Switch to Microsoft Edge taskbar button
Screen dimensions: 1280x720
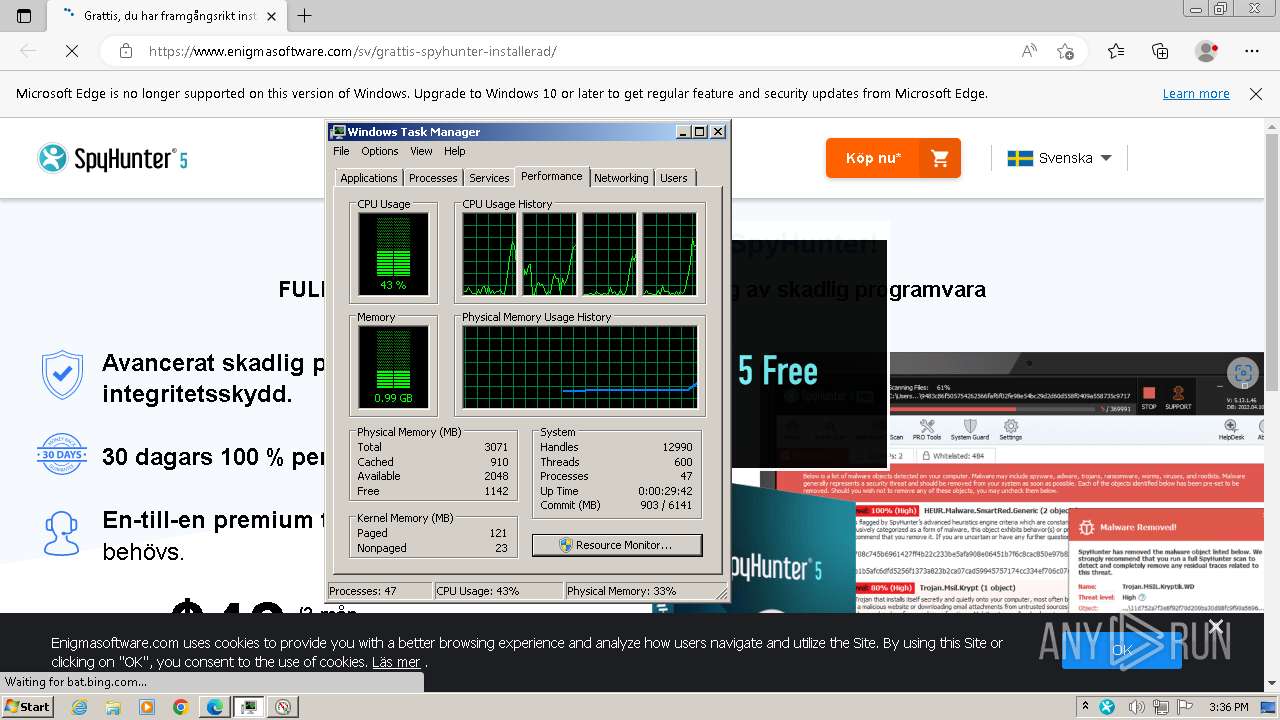215,707
